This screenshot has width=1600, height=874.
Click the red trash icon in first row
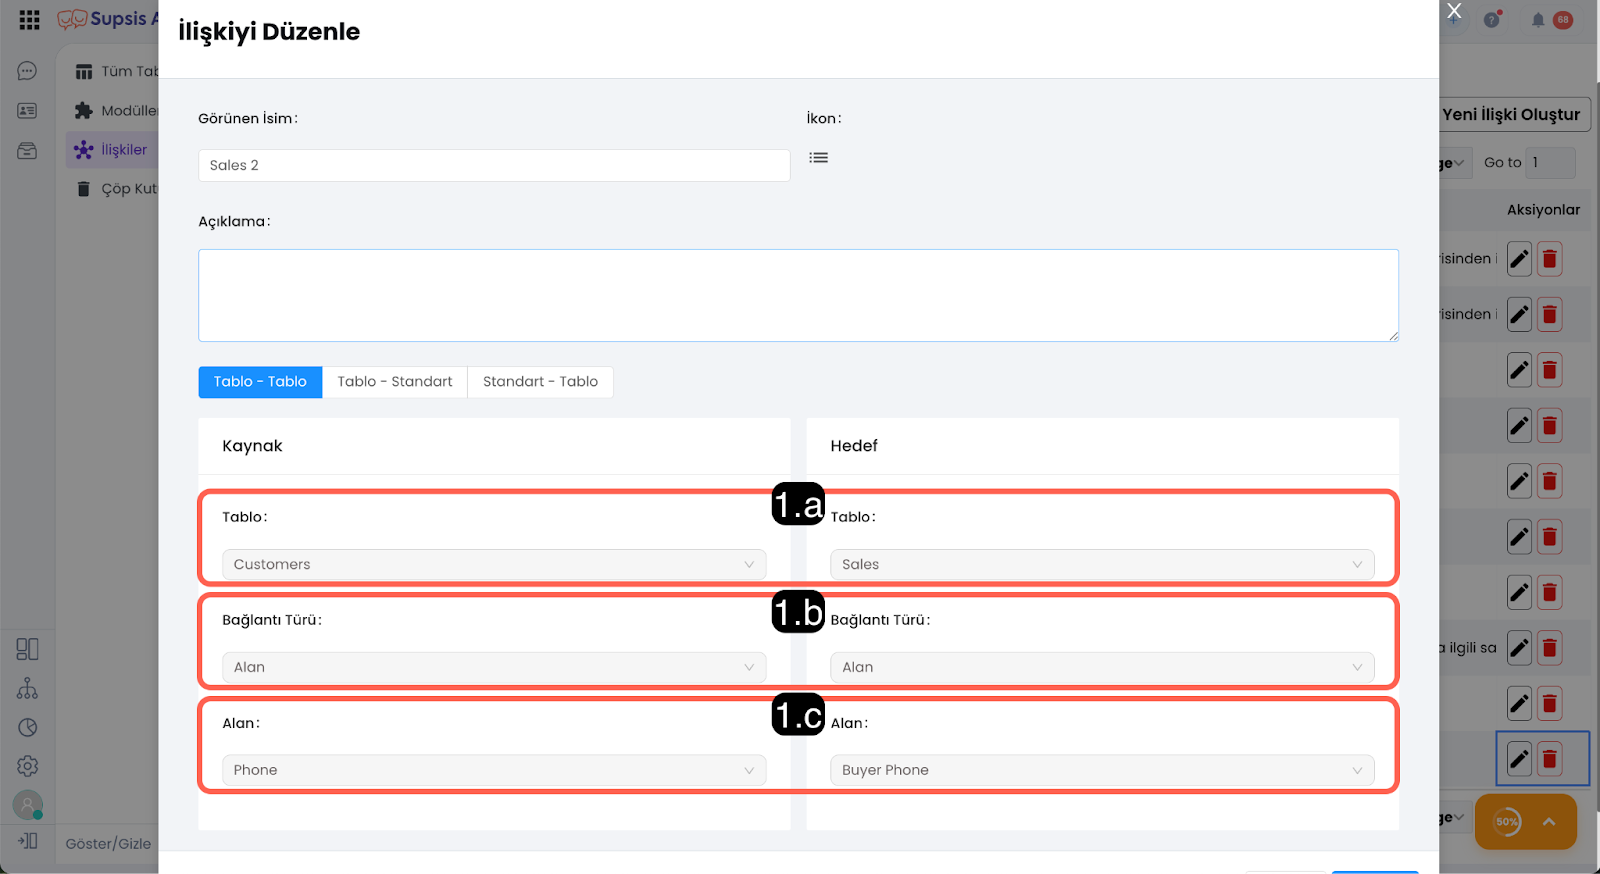point(1549,260)
